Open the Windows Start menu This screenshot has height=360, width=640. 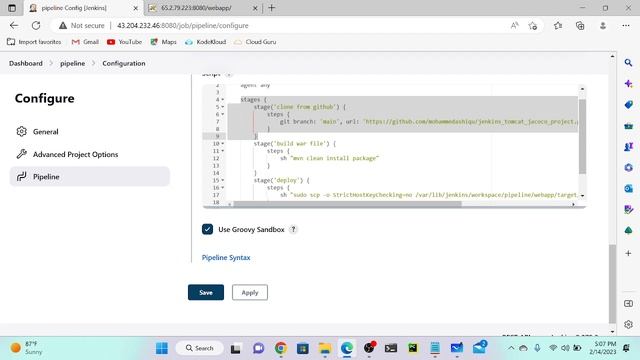pyautogui.click(x=162, y=348)
